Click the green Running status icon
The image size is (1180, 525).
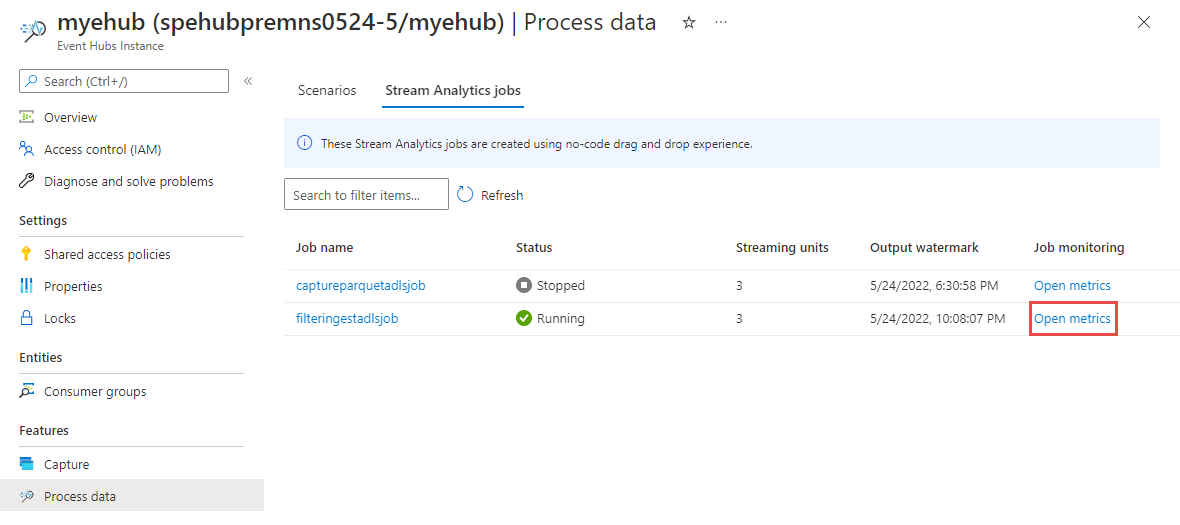(524, 318)
